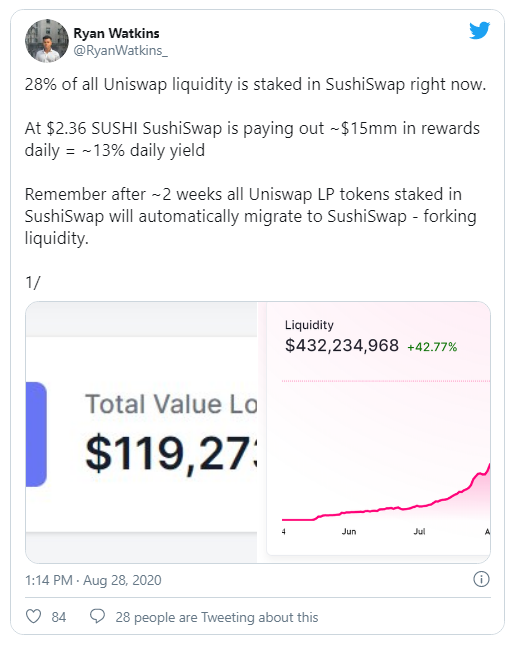Image resolution: width=512 pixels, height=646 pixels.
Task: Click the Ryan Watkins display name
Action: click(116, 33)
